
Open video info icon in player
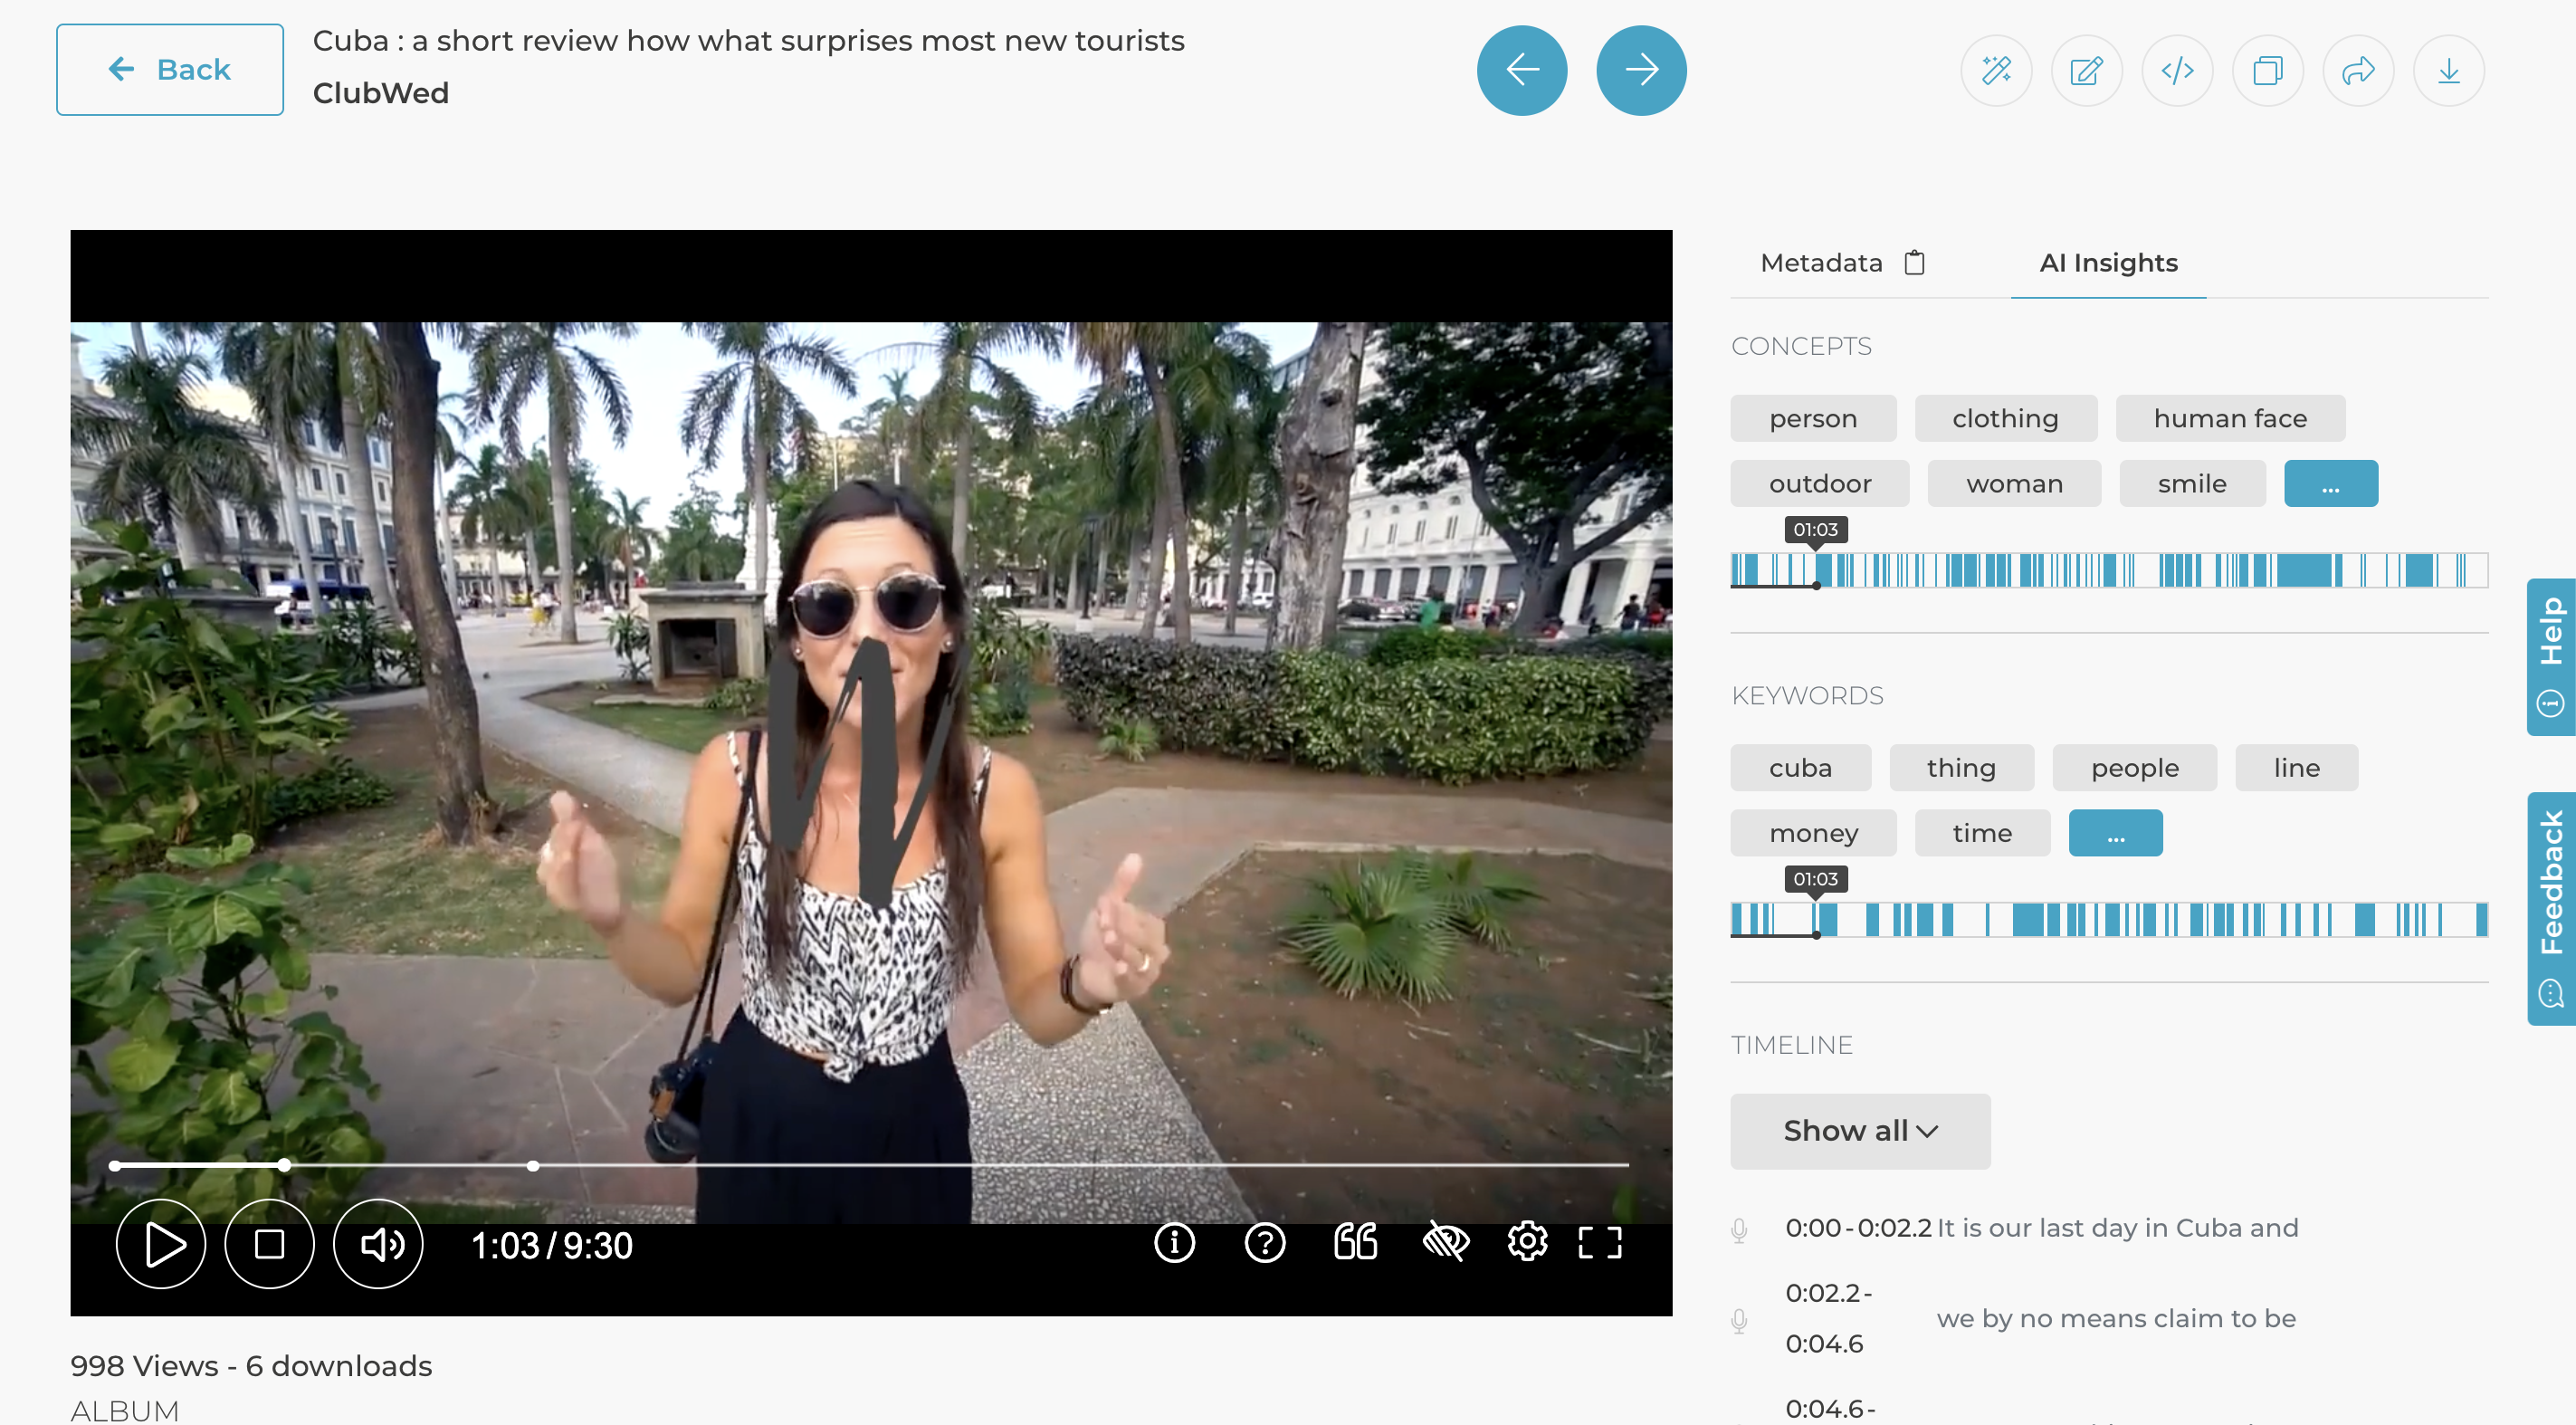click(x=1174, y=1243)
